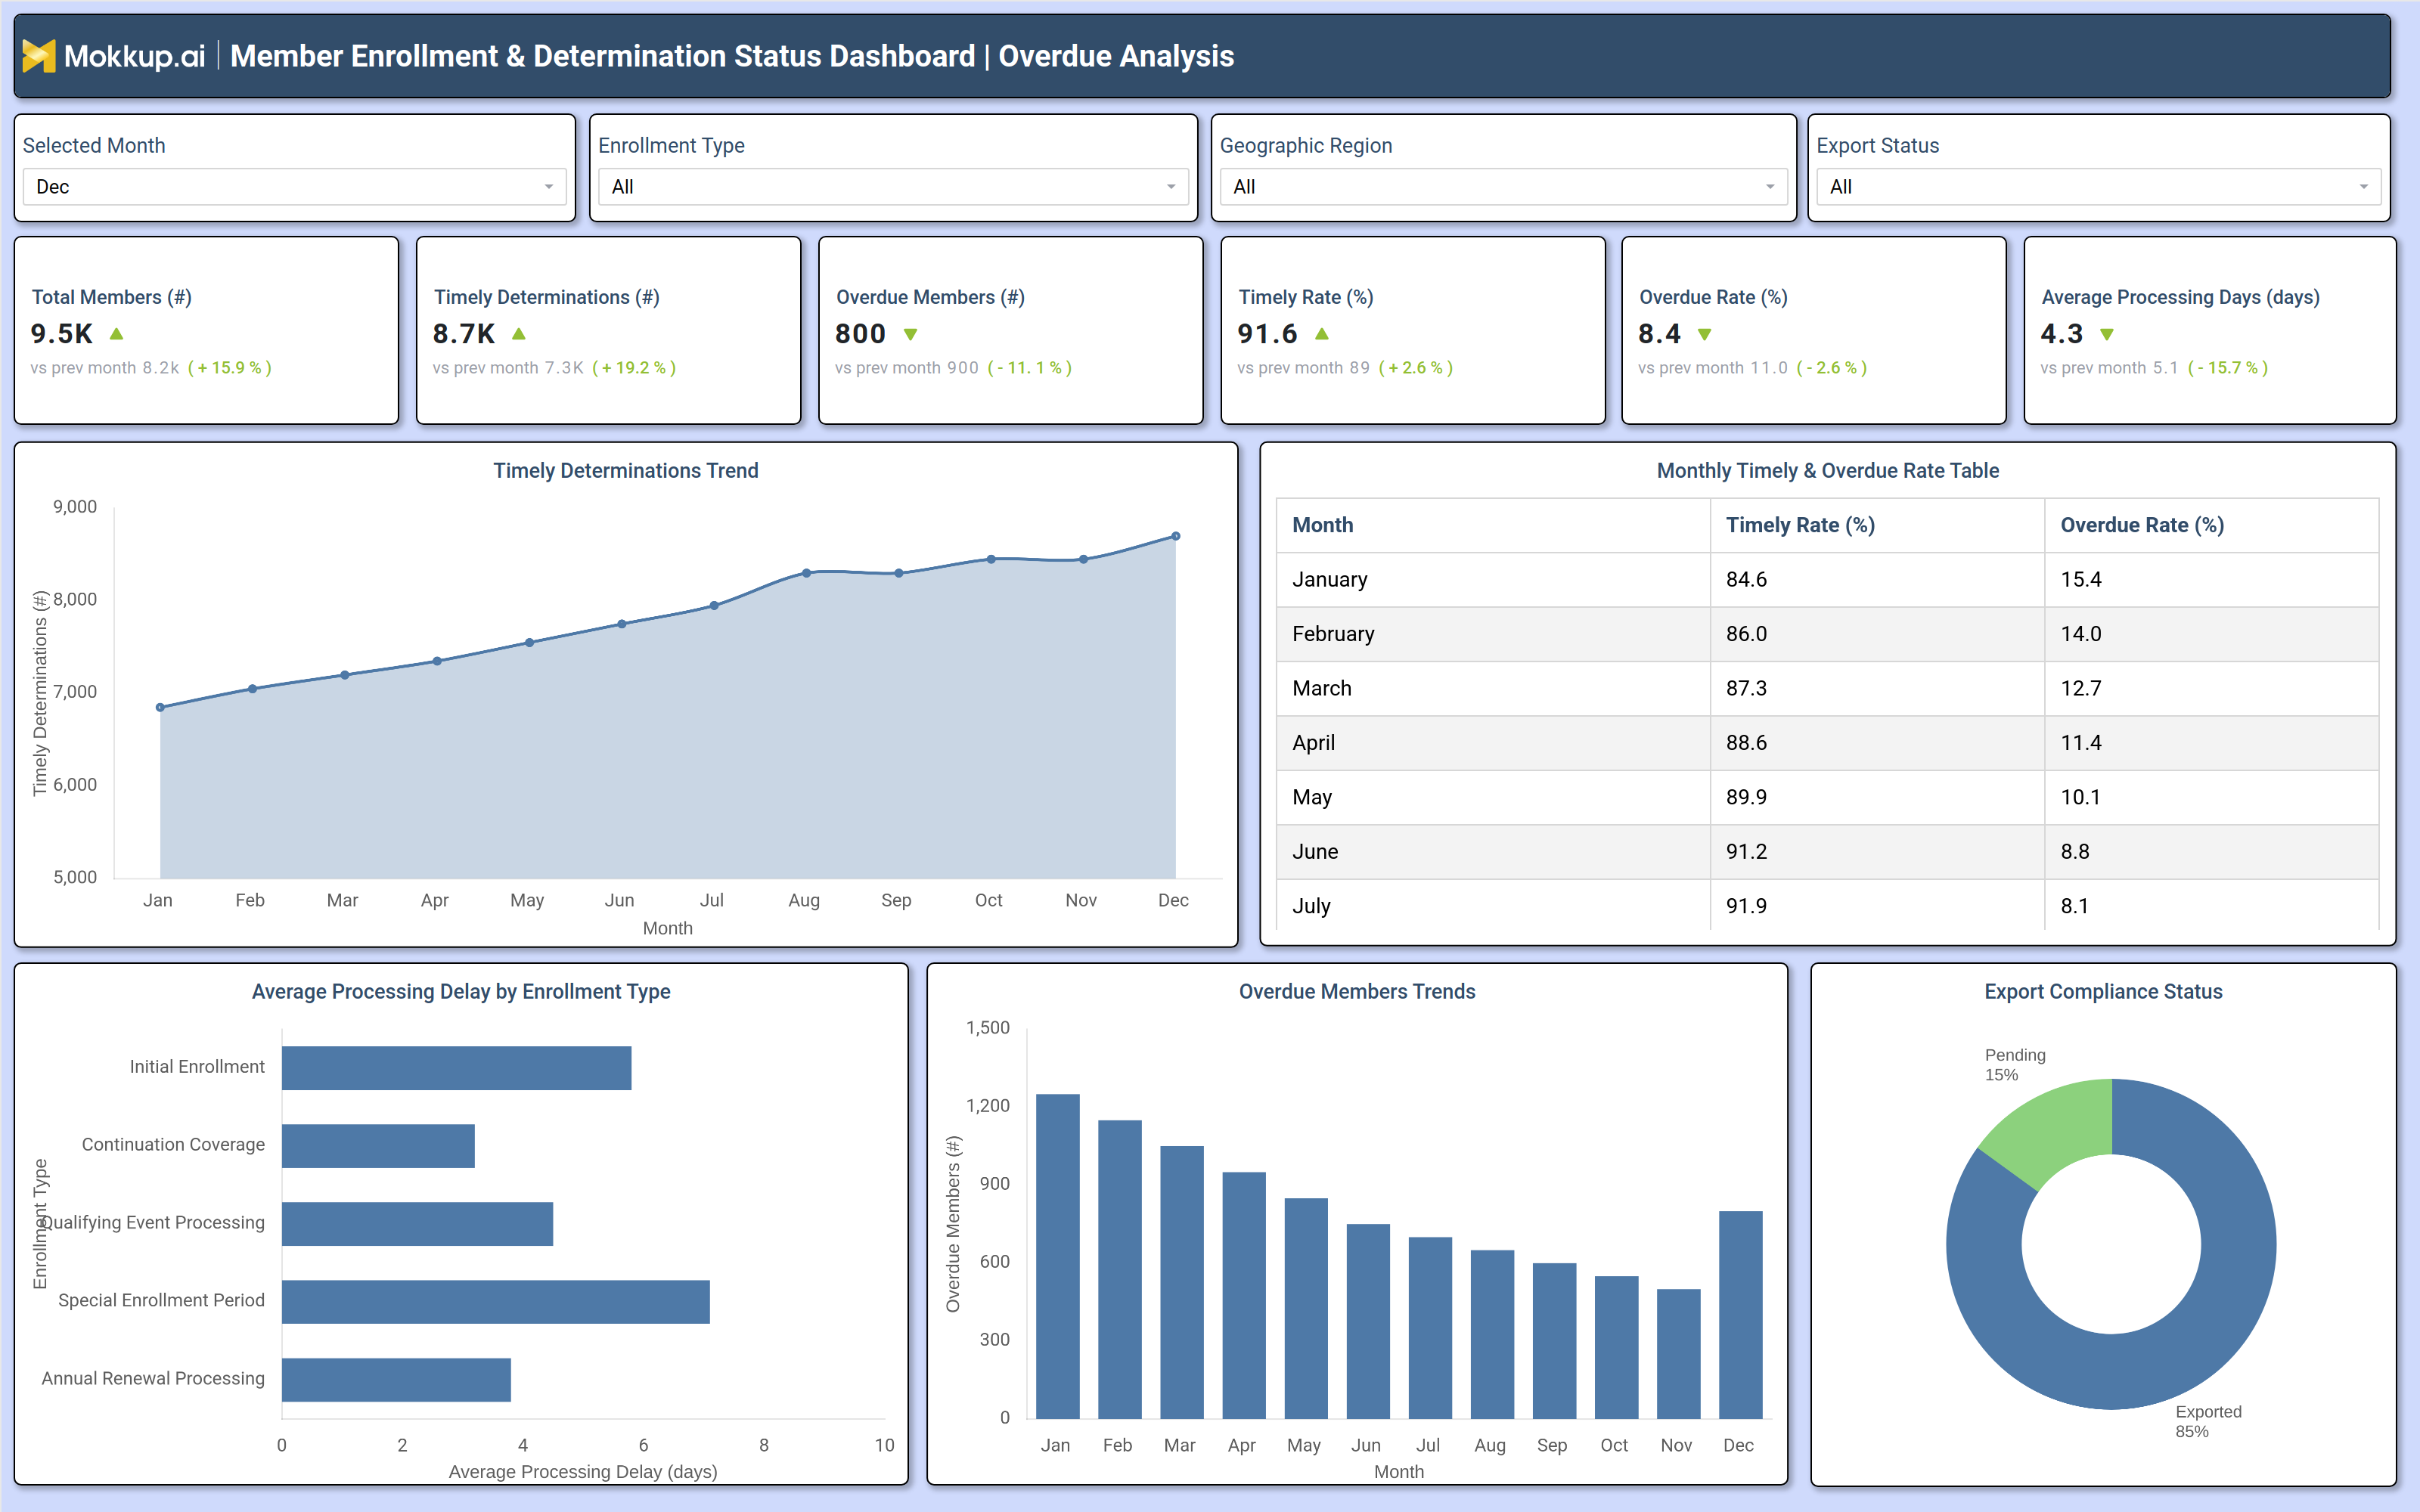The image size is (2420, 1512).
Task: Click the down arrow beside Overdue Rate 8.4
Action: pyautogui.click(x=1704, y=334)
